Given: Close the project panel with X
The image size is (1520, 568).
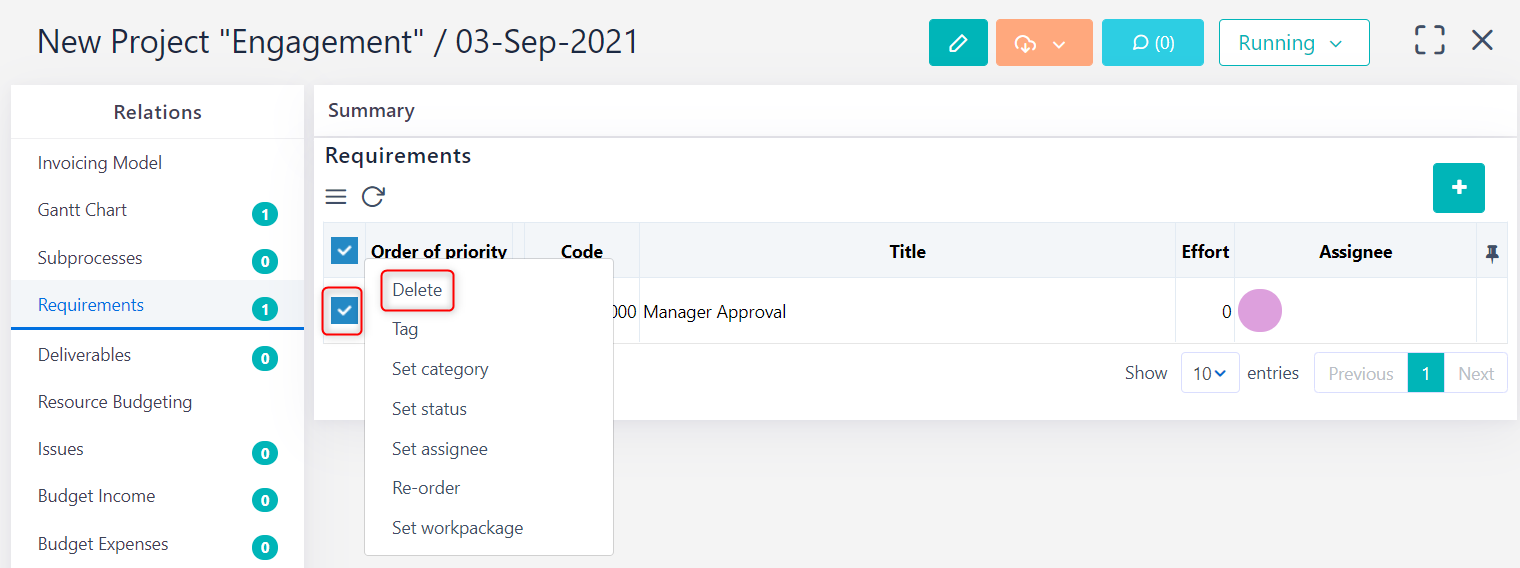Looking at the screenshot, I should click(x=1482, y=41).
